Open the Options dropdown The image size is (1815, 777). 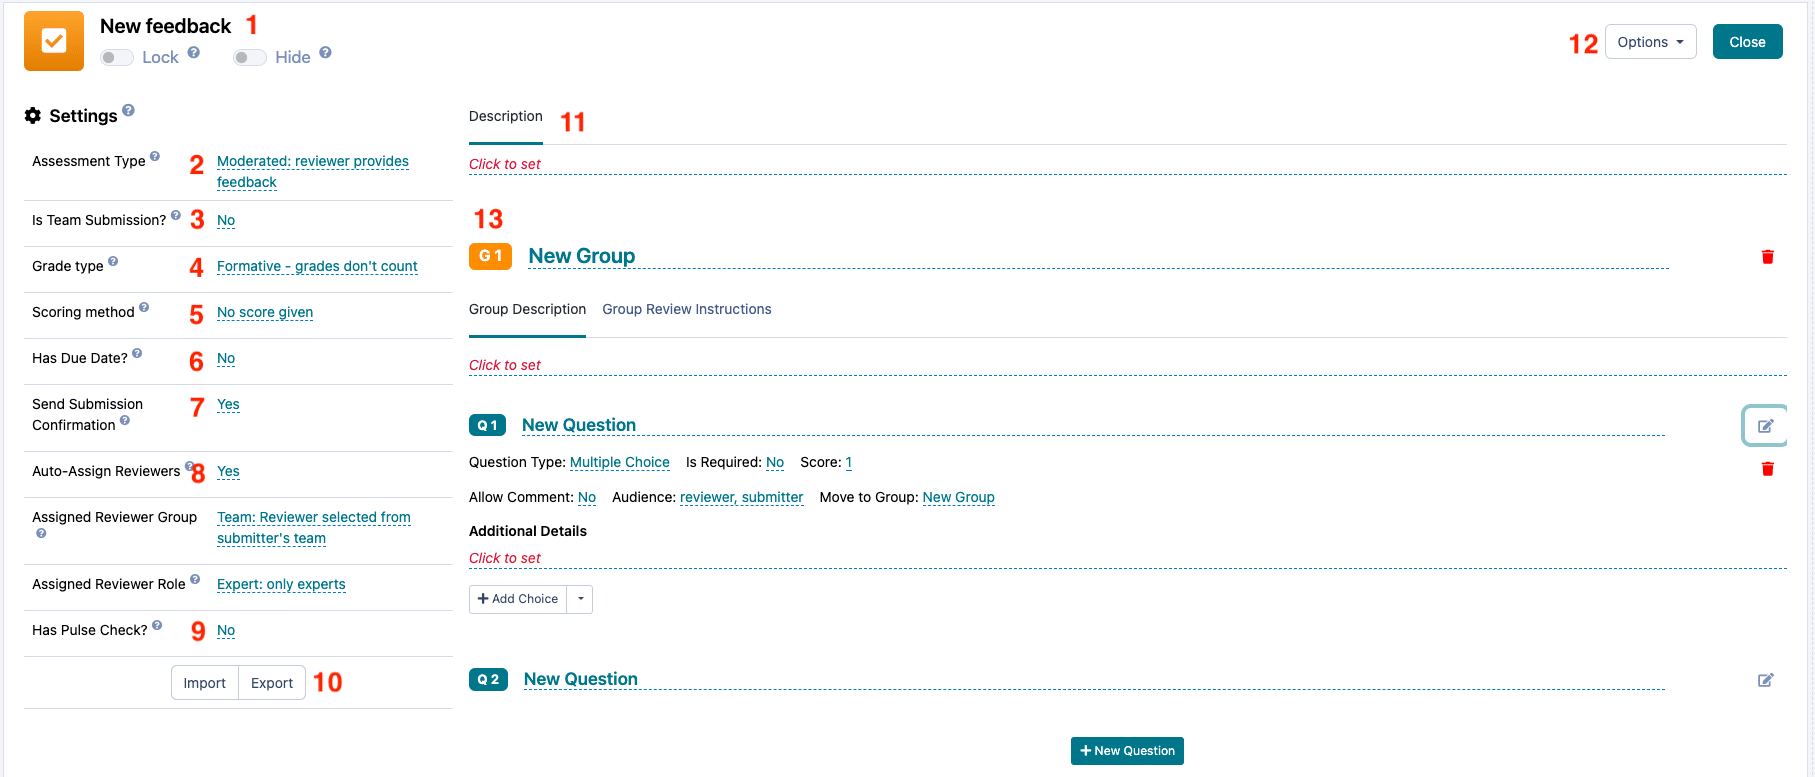(1650, 42)
